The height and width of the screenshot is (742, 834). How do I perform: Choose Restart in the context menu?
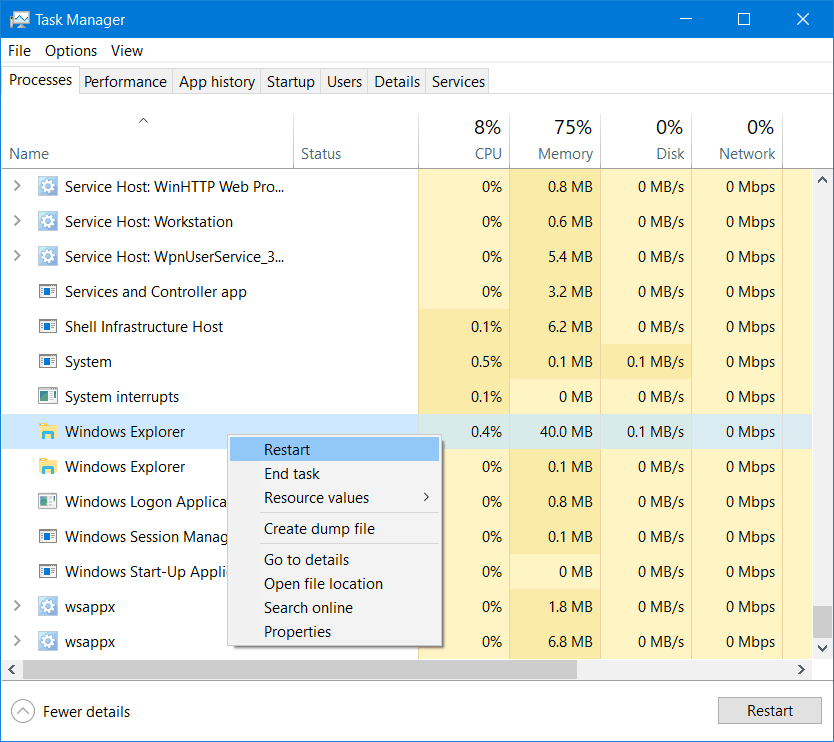click(x=335, y=450)
